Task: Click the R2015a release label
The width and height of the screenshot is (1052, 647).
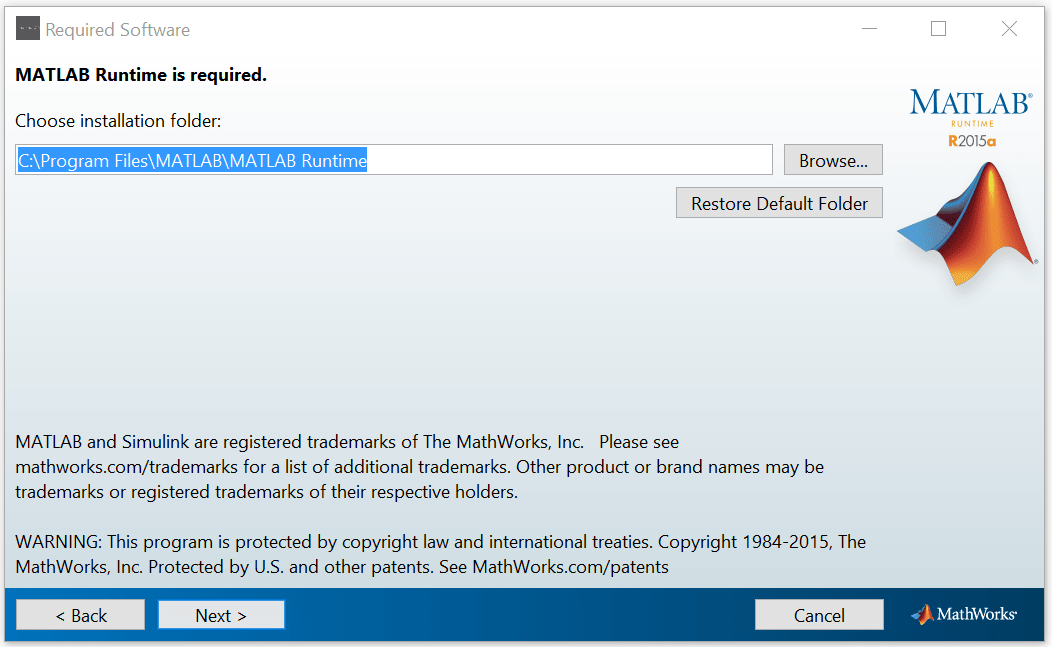Action: click(x=972, y=141)
